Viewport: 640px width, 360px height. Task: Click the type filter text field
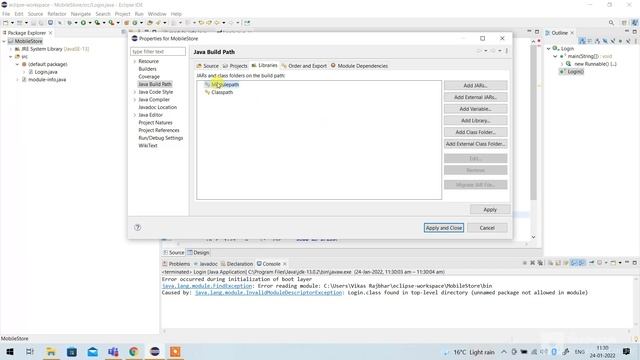pyautogui.click(x=158, y=51)
